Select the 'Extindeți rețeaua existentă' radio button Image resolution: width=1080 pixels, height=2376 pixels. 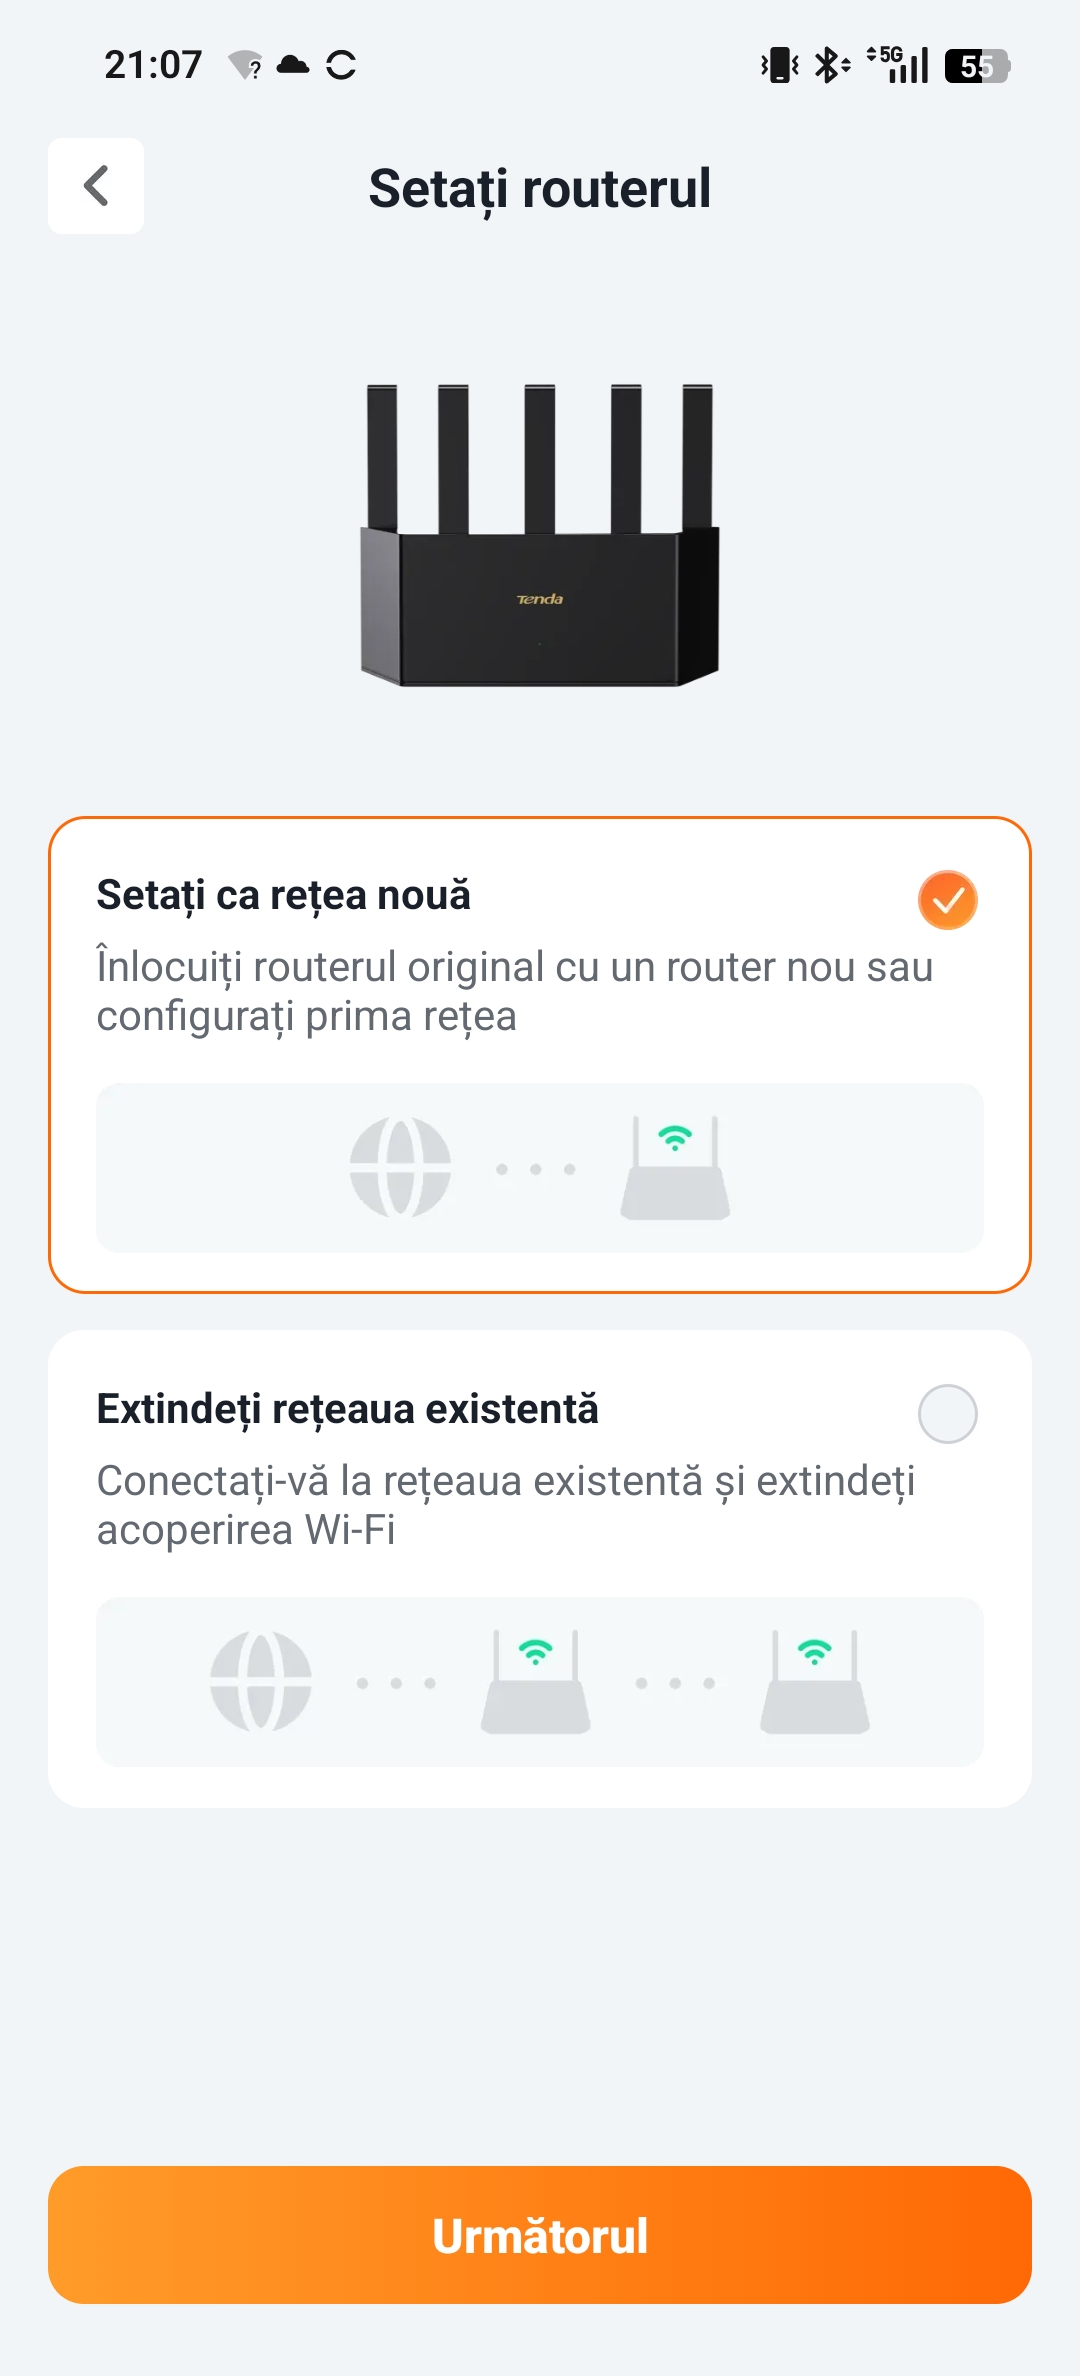pyautogui.click(x=947, y=1414)
